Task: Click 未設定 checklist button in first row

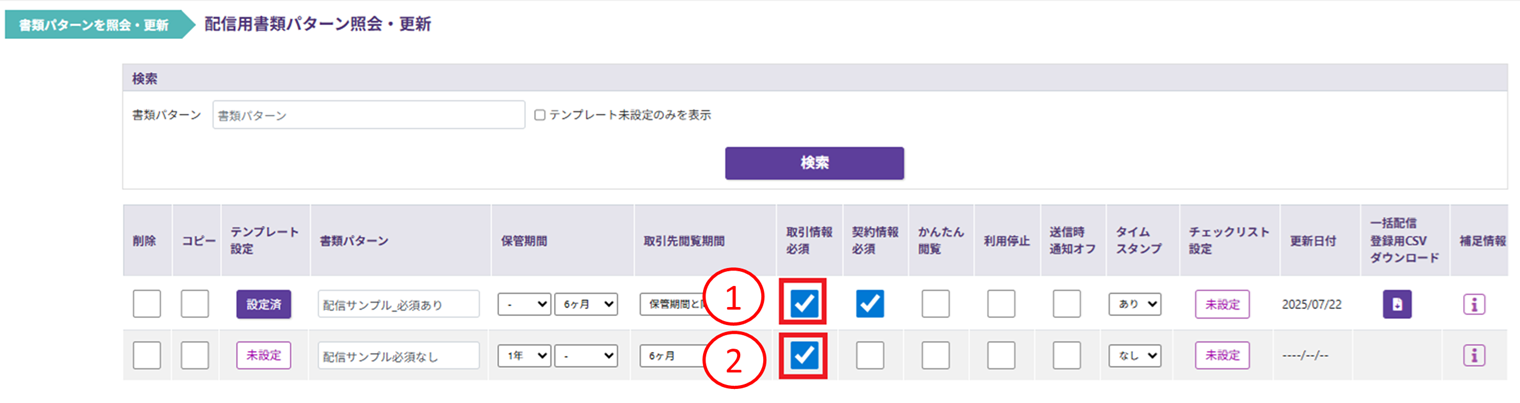Action: click(x=1222, y=304)
